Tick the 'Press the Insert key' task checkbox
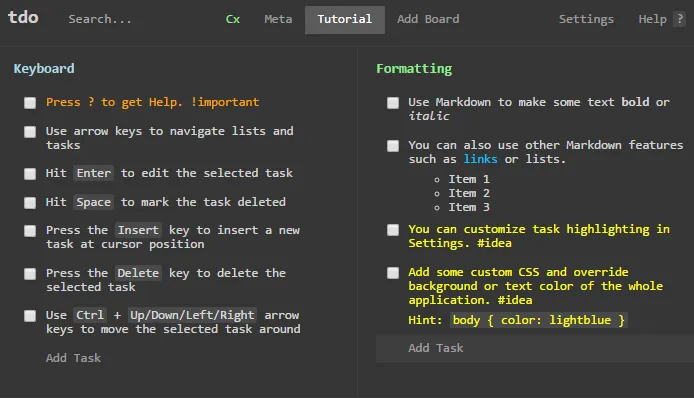694x398 pixels. (30, 231)
